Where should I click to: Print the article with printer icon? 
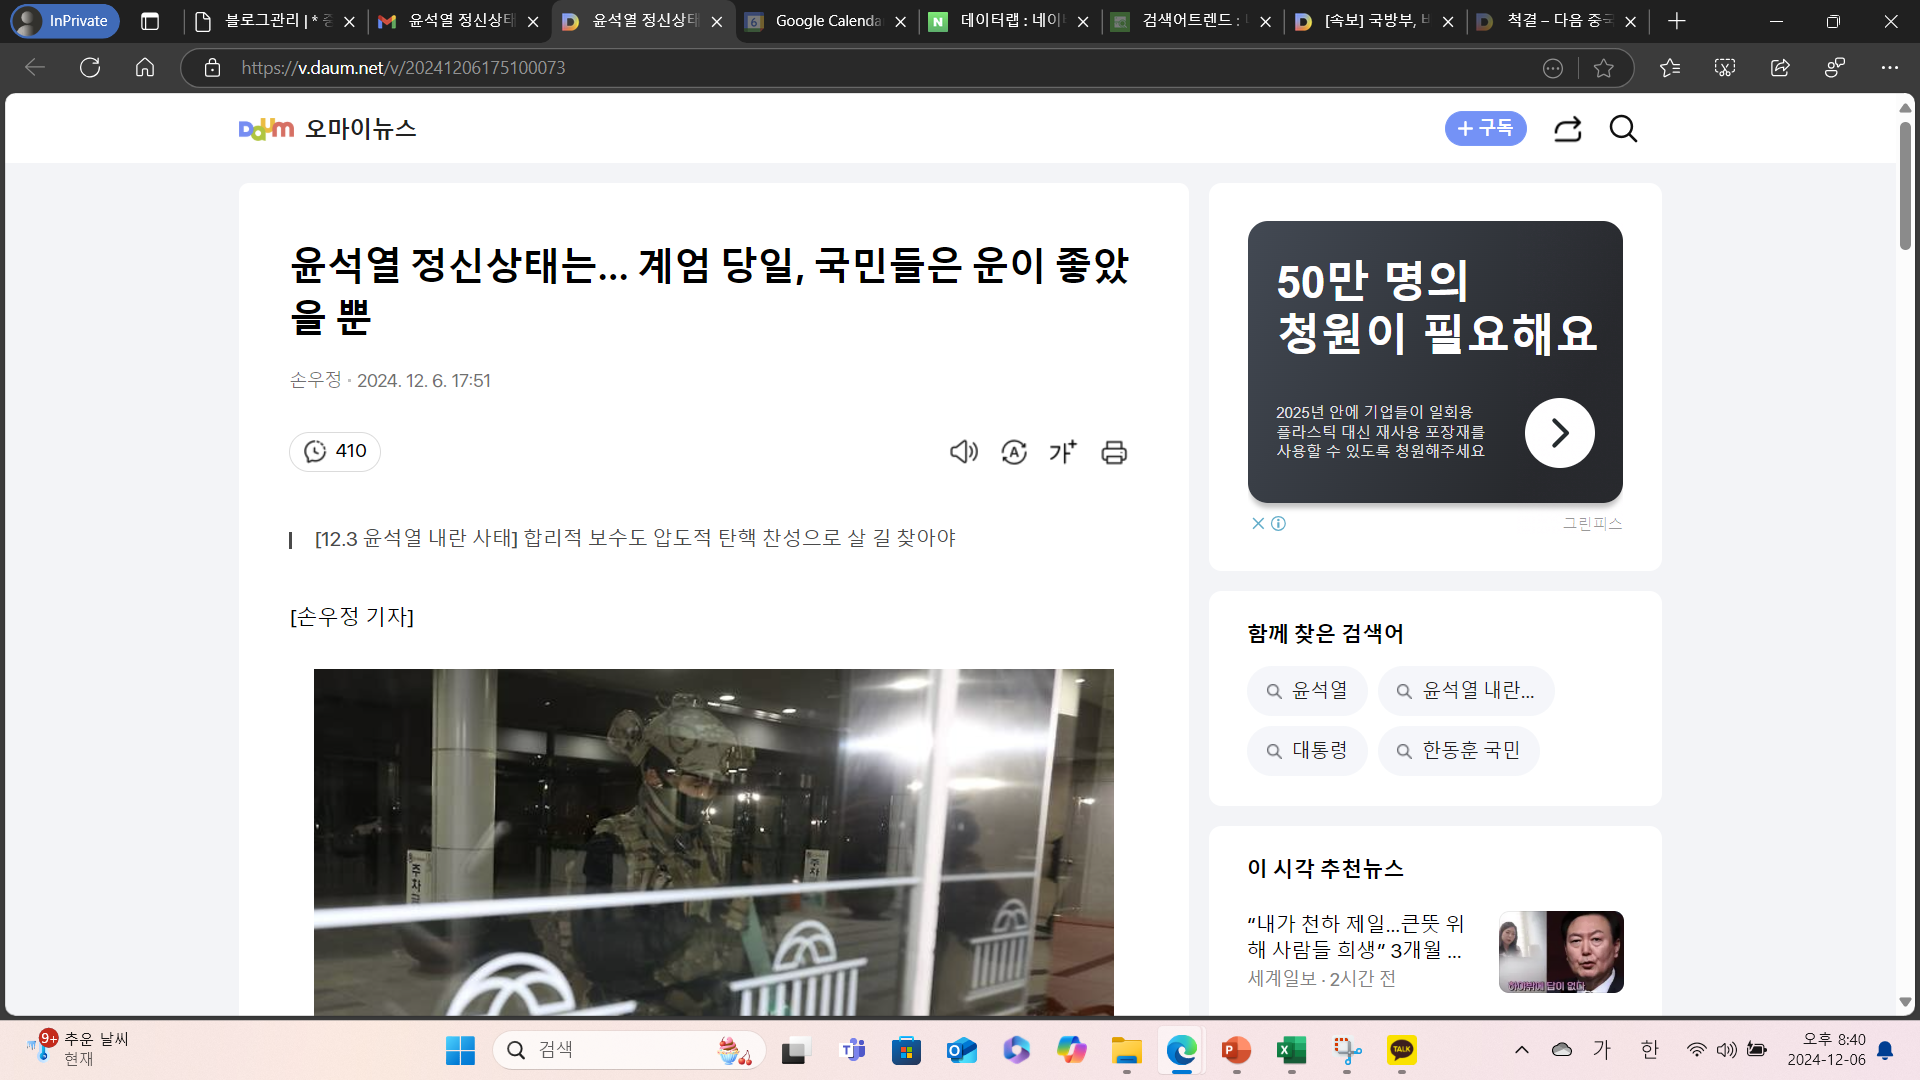pyautogui.click(x=1114, y=452)
